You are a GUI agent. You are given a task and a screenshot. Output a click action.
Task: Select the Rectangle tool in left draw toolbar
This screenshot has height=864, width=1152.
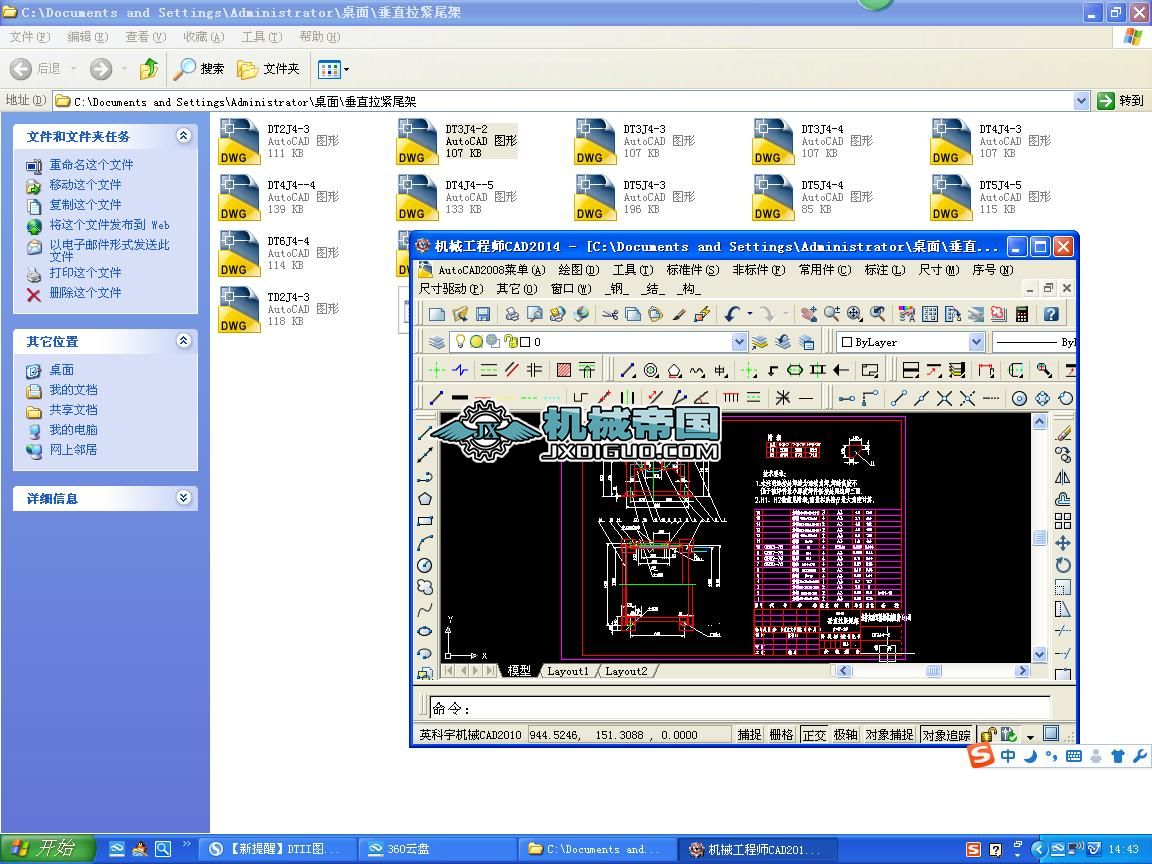click(x=425, y=522)
